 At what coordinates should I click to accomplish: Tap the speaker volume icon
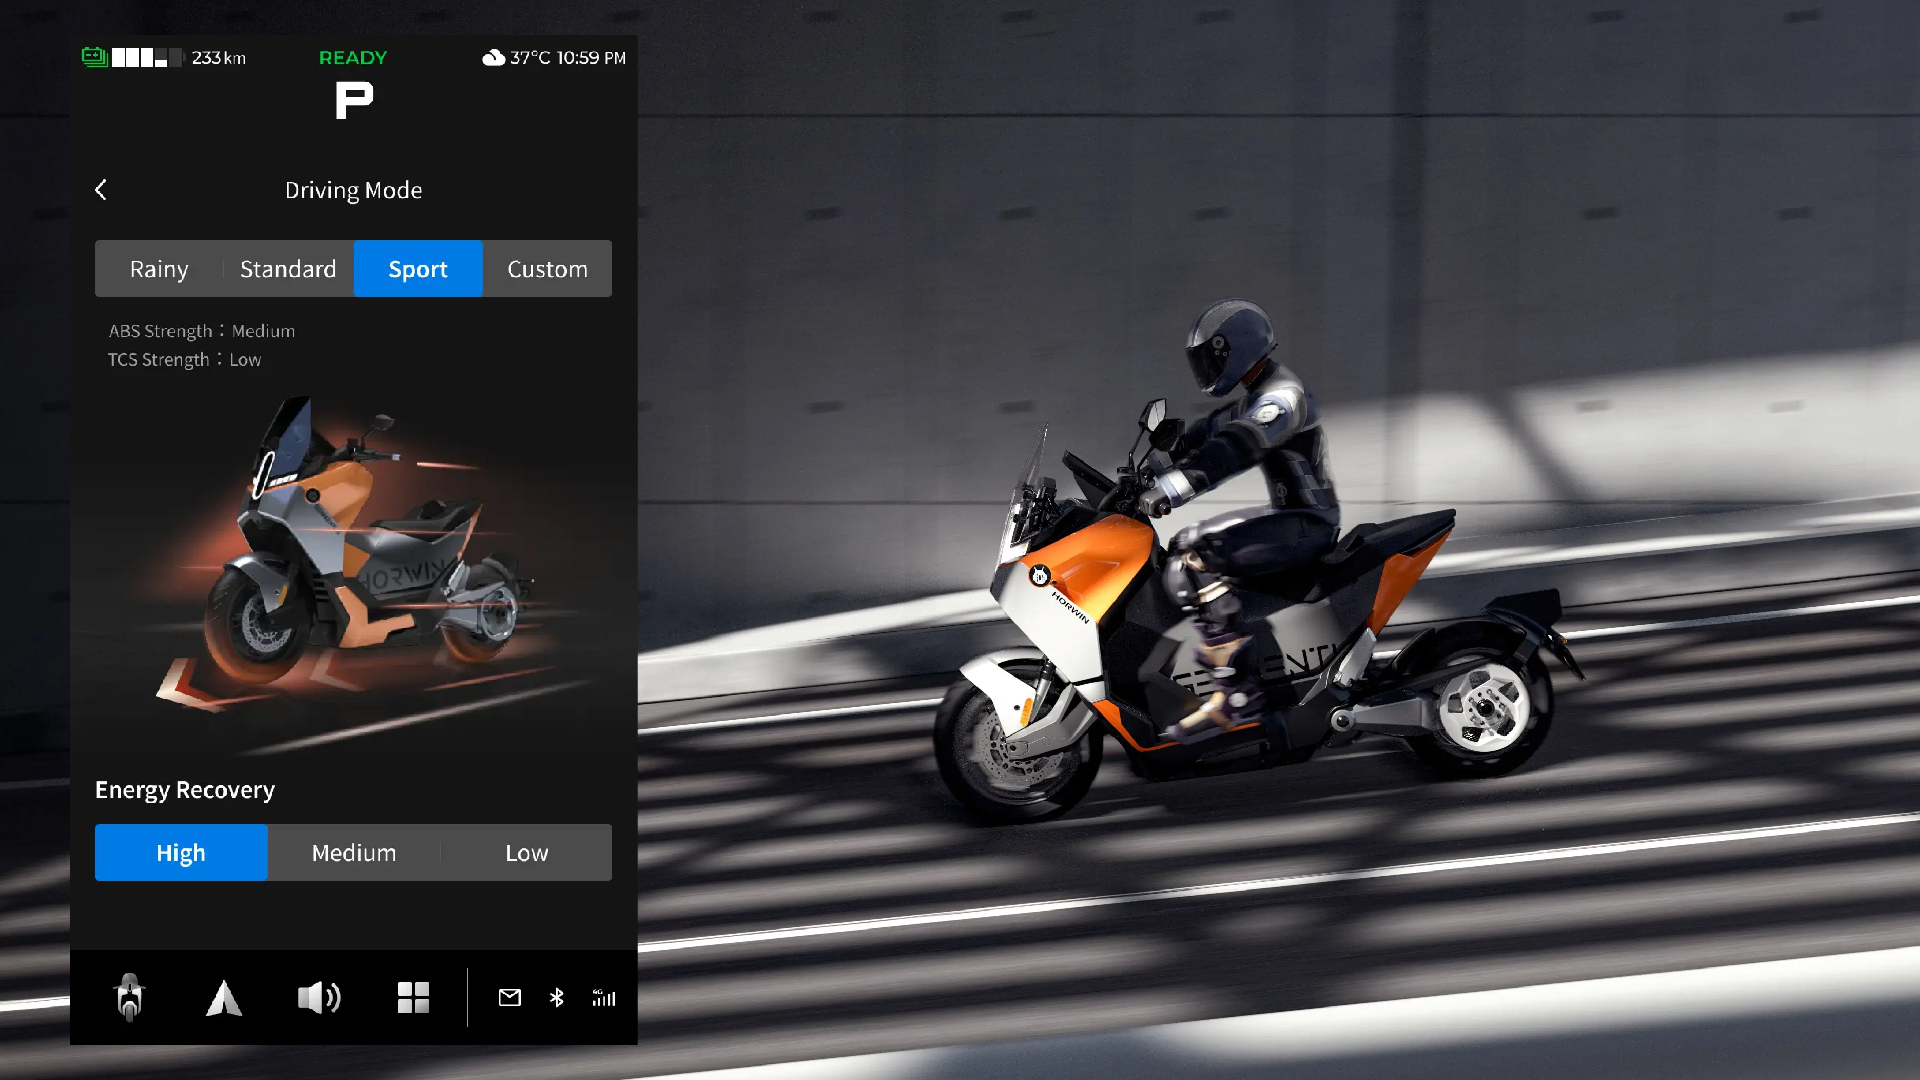(319, 997)
